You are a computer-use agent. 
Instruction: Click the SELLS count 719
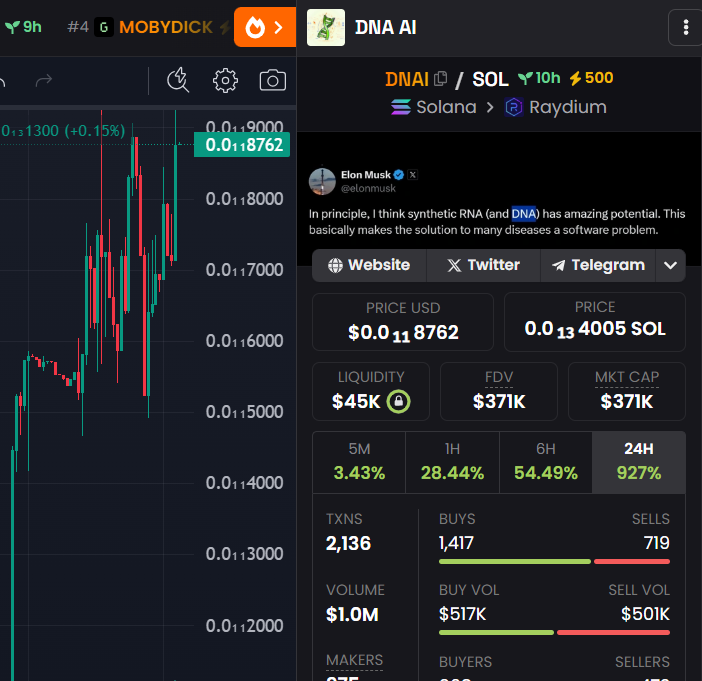tap(657, 544)
